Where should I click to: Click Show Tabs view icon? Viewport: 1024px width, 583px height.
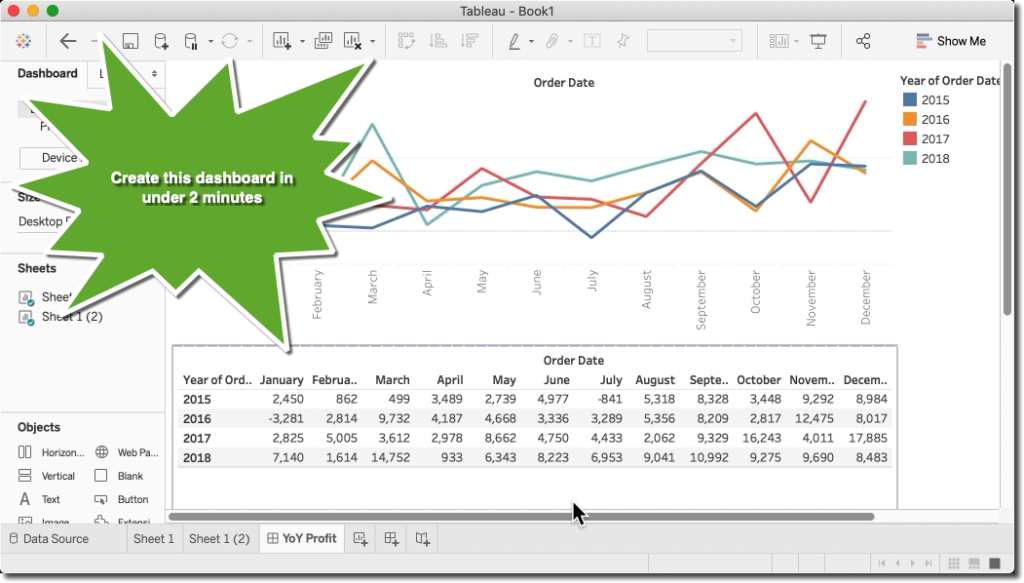click(995, 563)
